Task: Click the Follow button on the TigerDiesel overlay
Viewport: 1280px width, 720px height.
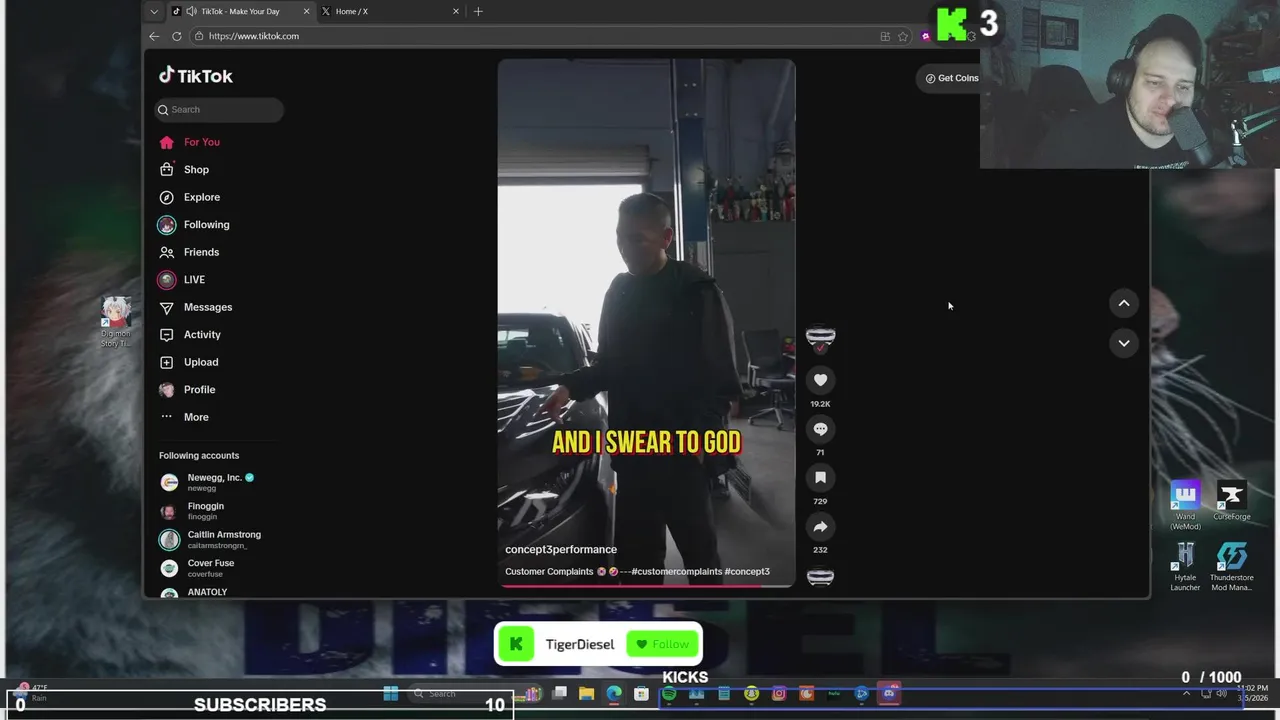Action: click(x=664, y=645)
